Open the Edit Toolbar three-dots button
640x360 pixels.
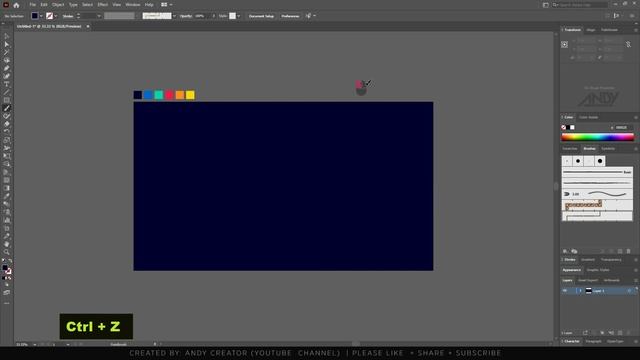7,303
